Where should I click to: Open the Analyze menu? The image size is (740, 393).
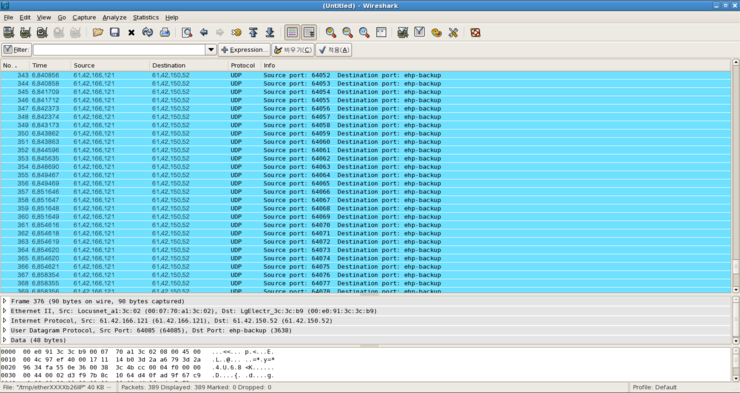tap(114, 17)
